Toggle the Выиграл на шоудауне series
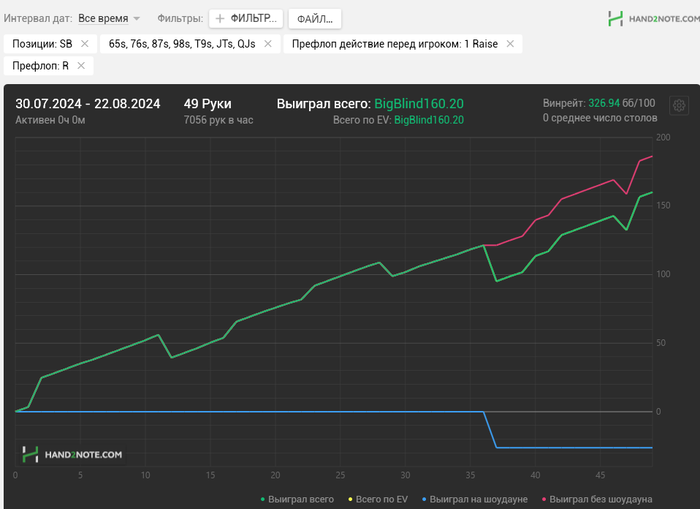The width and height of the screenshot is (700, 509). (x=475, y=499)
